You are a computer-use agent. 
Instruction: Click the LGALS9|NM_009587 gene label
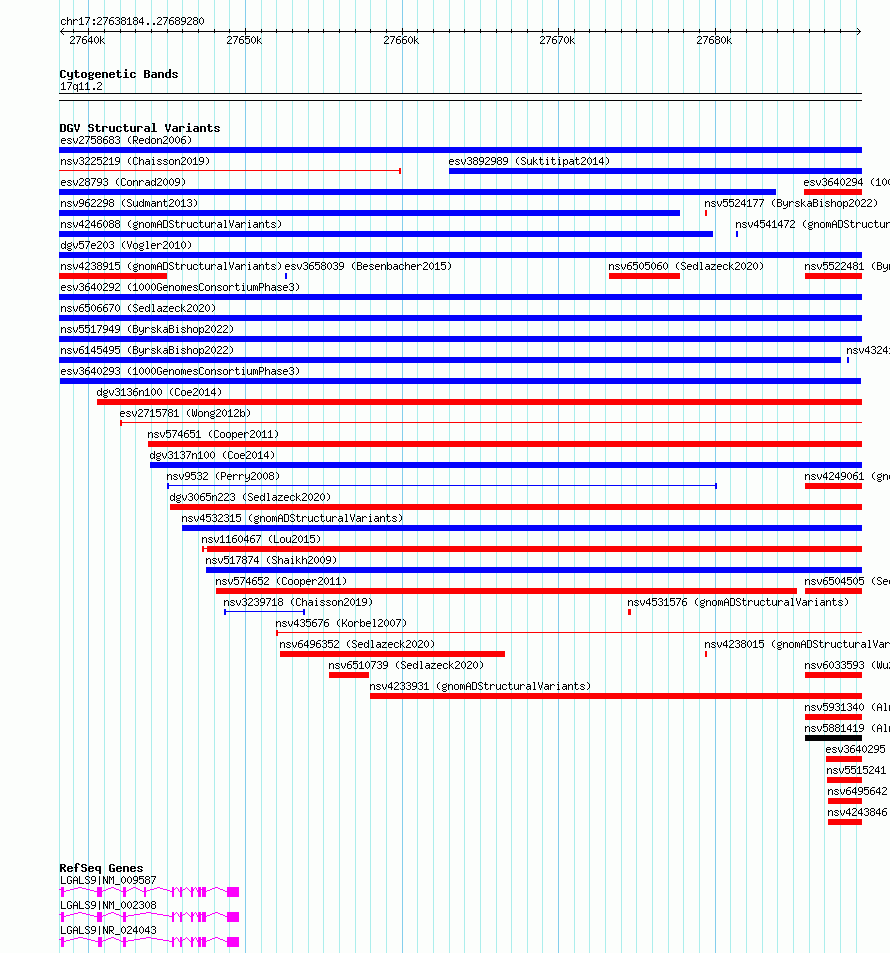click(108, 880)
